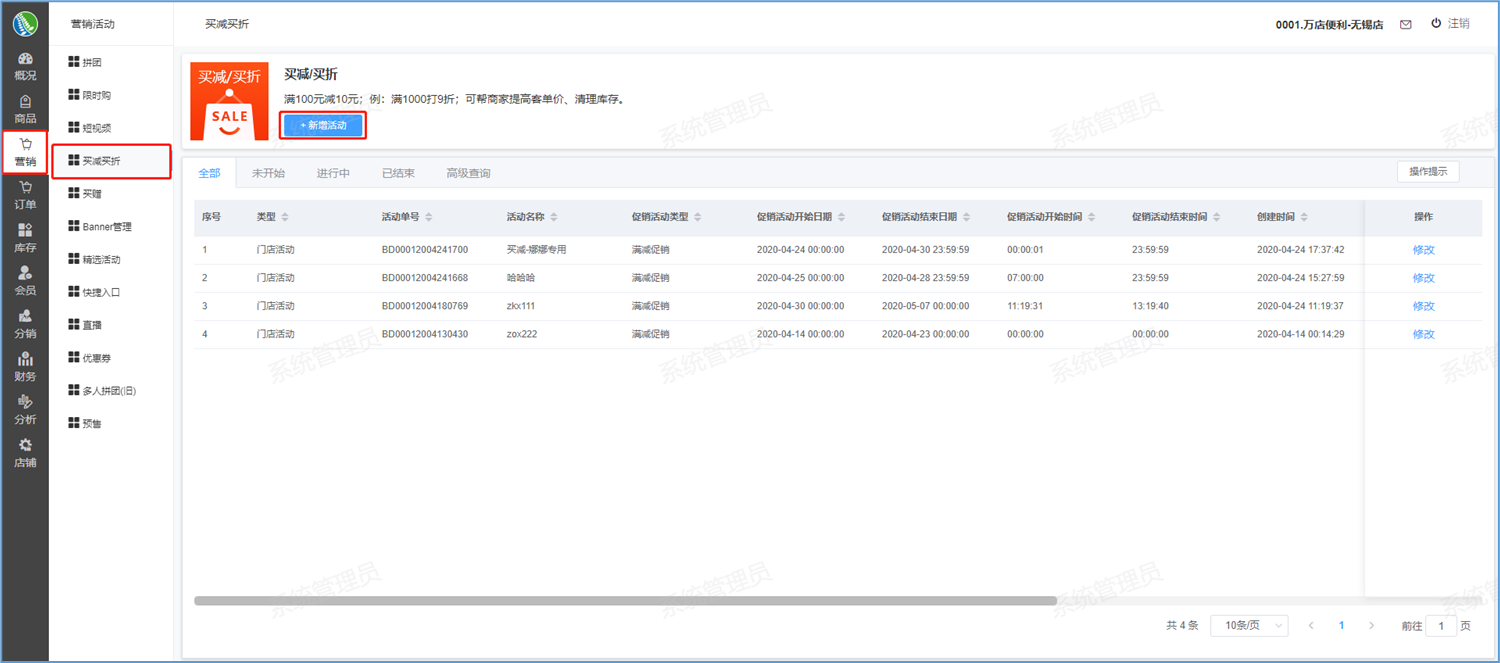The width and height of the screenshot is (1500, 663).
Task: Open 优惠券 in the marketing menu
Action: click(96, 358)
